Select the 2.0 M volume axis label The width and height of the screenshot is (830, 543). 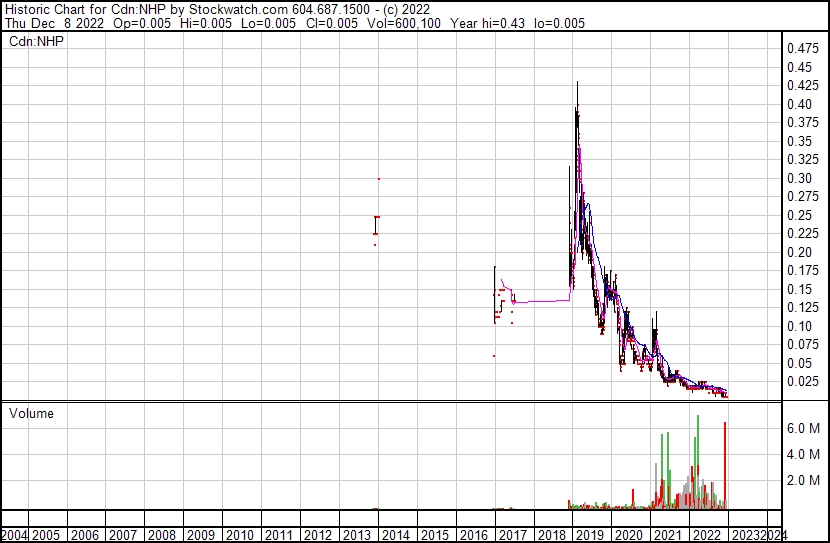pos(803,481)
